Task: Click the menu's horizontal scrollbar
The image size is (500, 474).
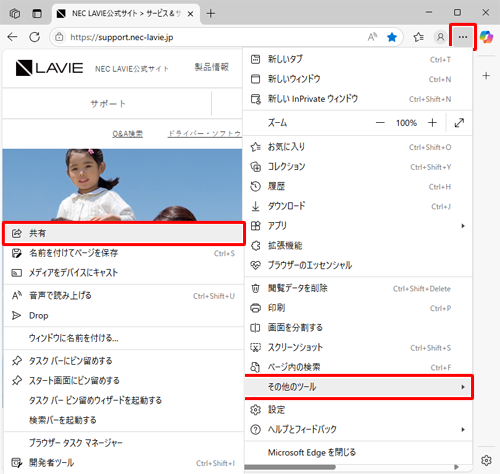Action: point(290,467)
